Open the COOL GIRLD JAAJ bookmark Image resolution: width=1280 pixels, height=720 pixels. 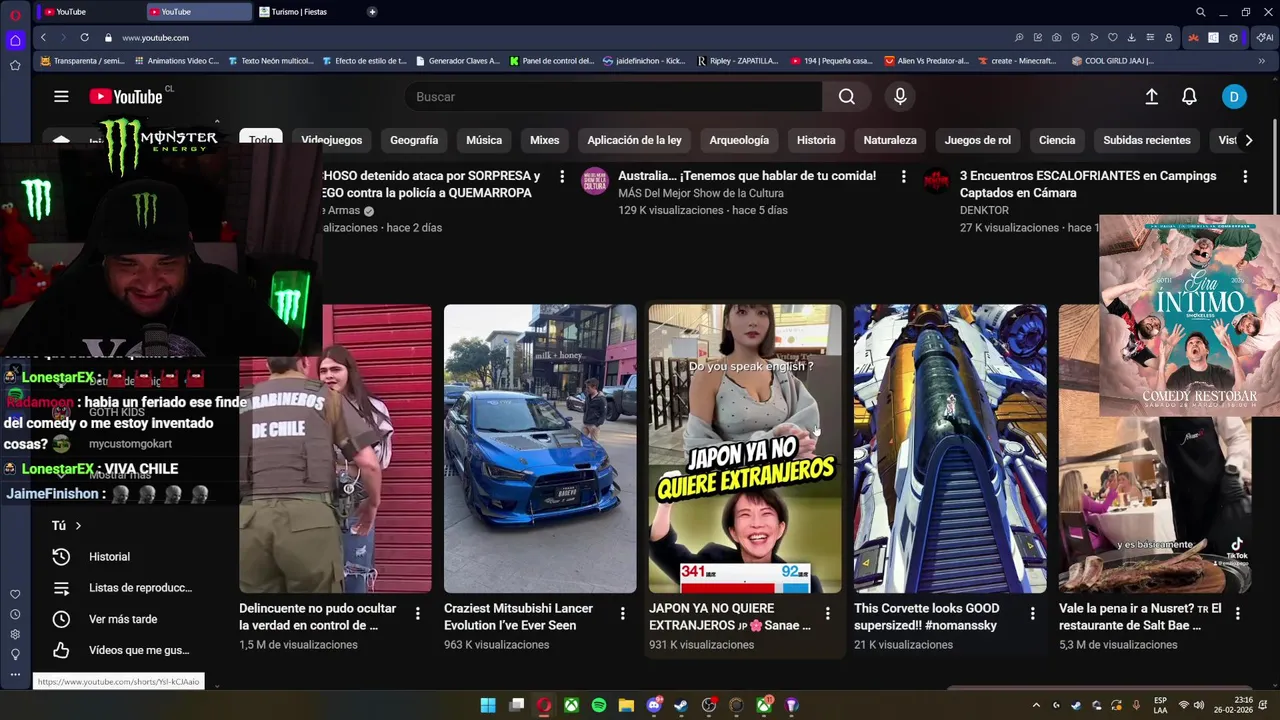click(1112, 61)
